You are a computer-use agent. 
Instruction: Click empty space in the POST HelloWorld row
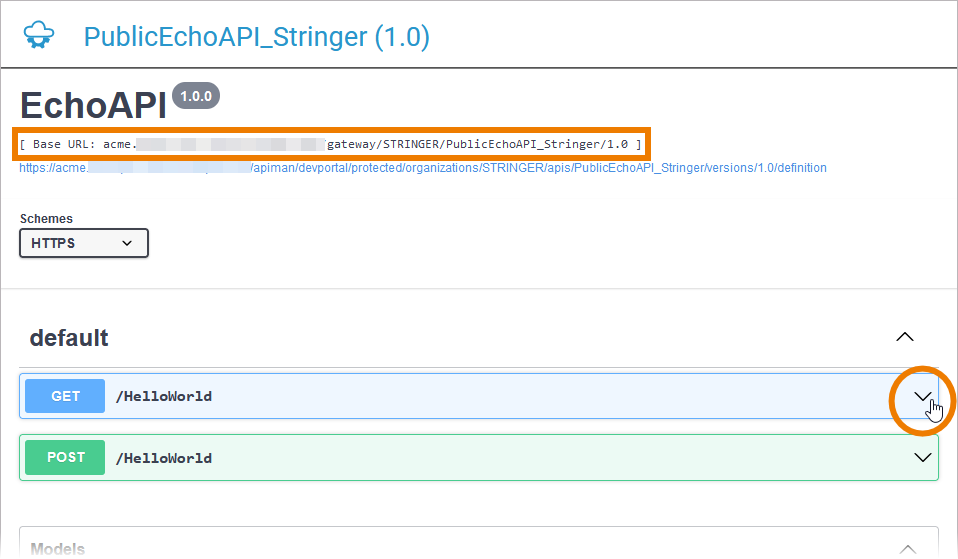pos(550,458)
